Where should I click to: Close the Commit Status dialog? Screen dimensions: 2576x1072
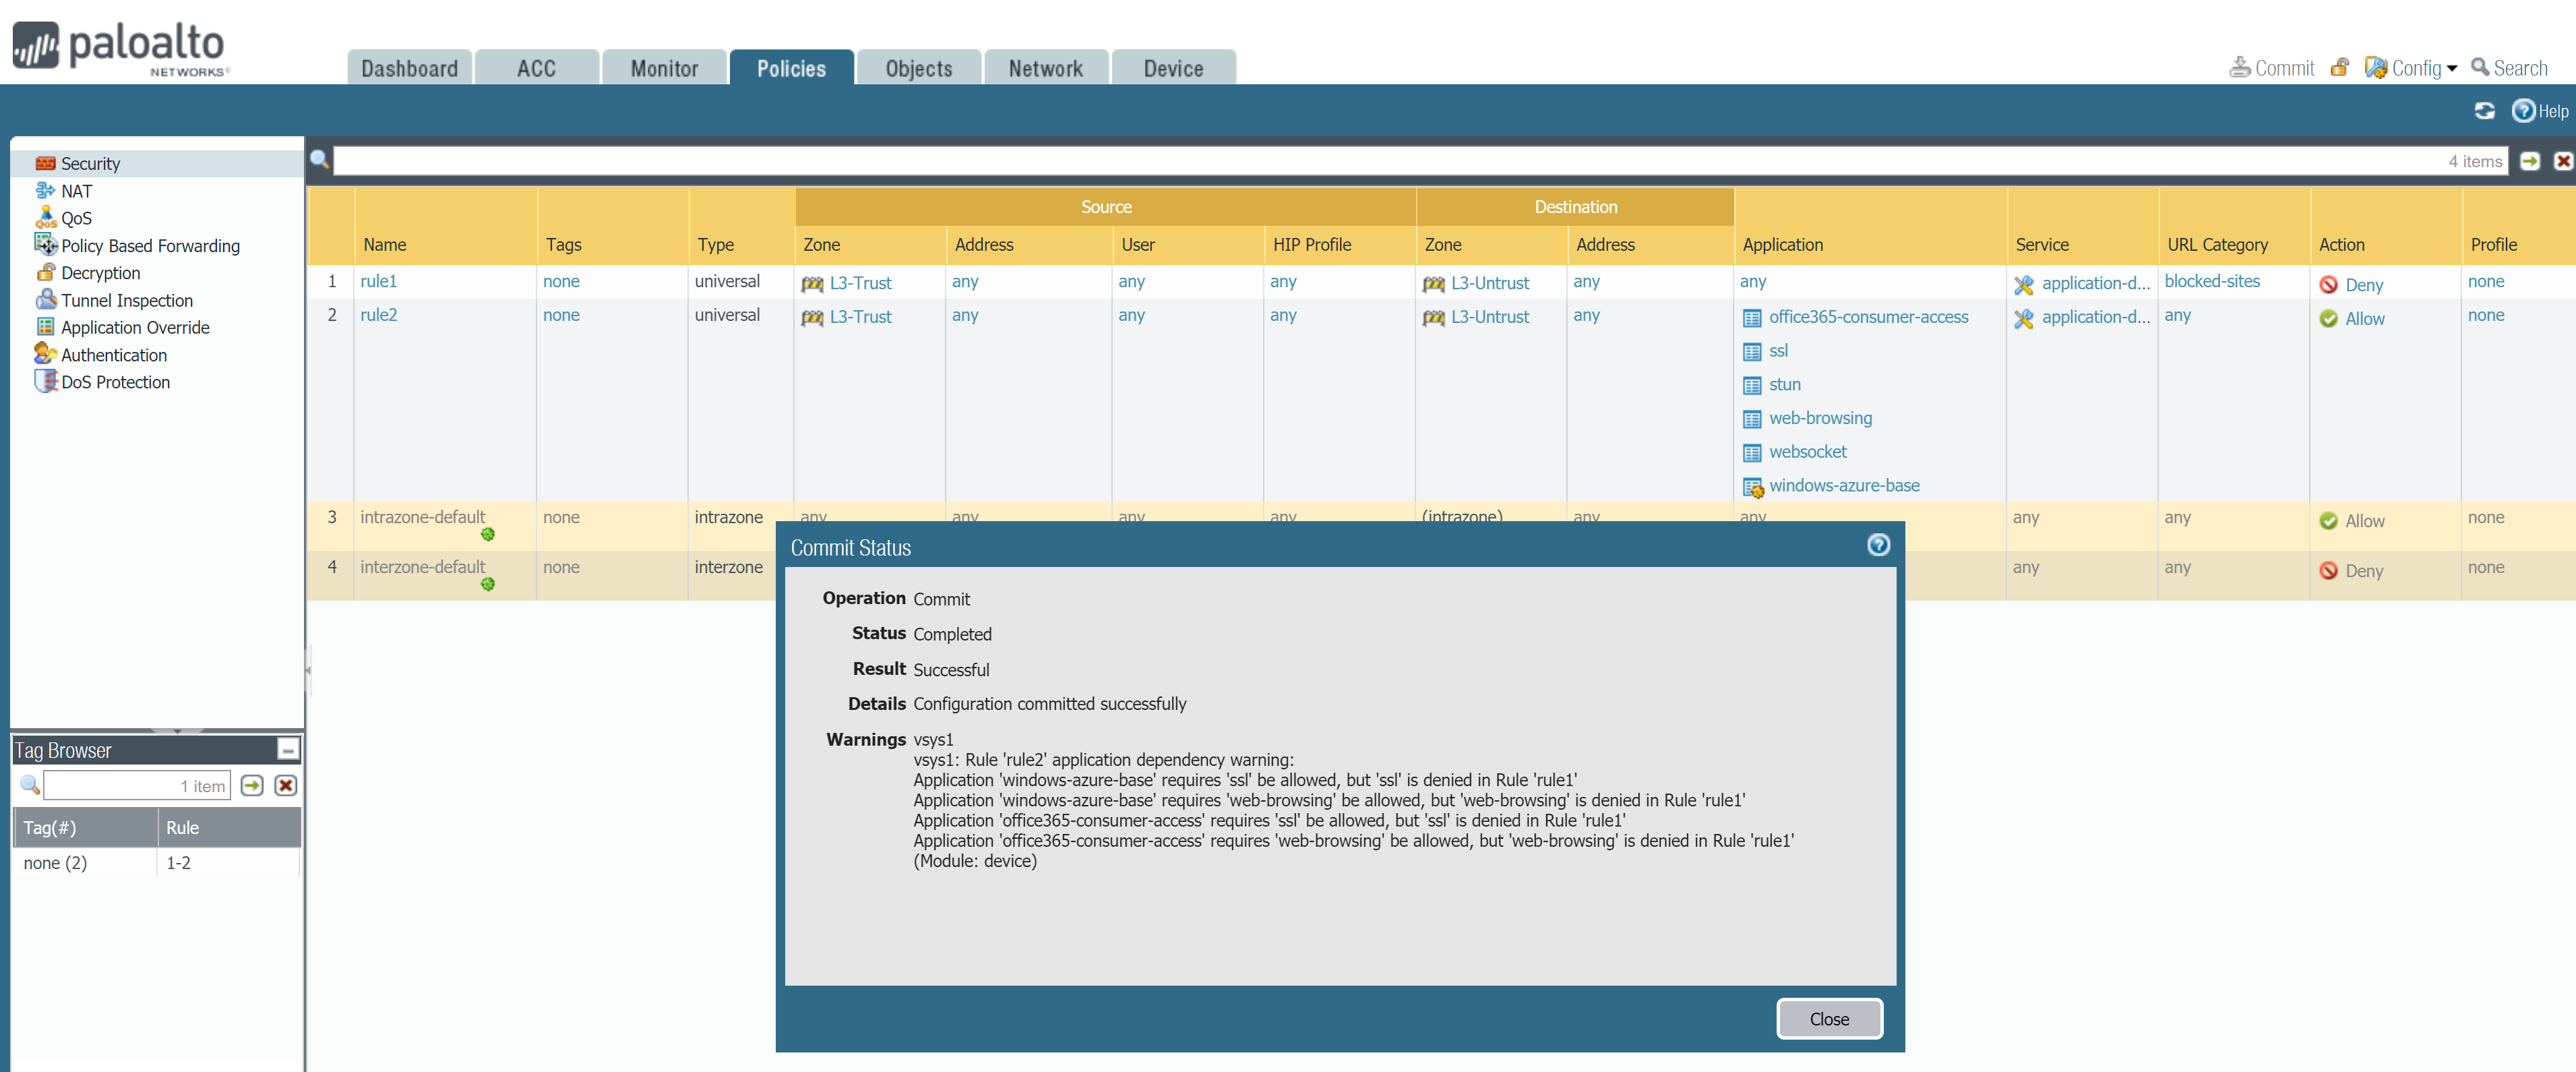coord(1828,1018)
